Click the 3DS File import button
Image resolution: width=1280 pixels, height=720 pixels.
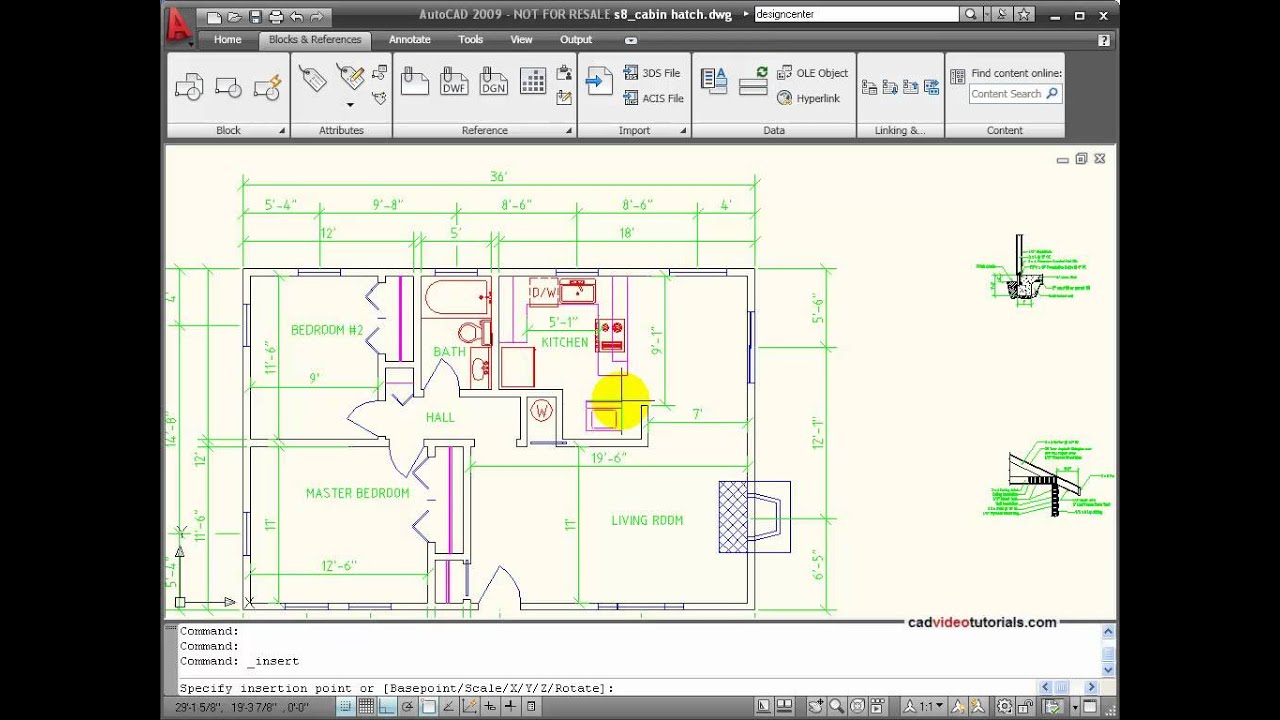click(652, 73)
